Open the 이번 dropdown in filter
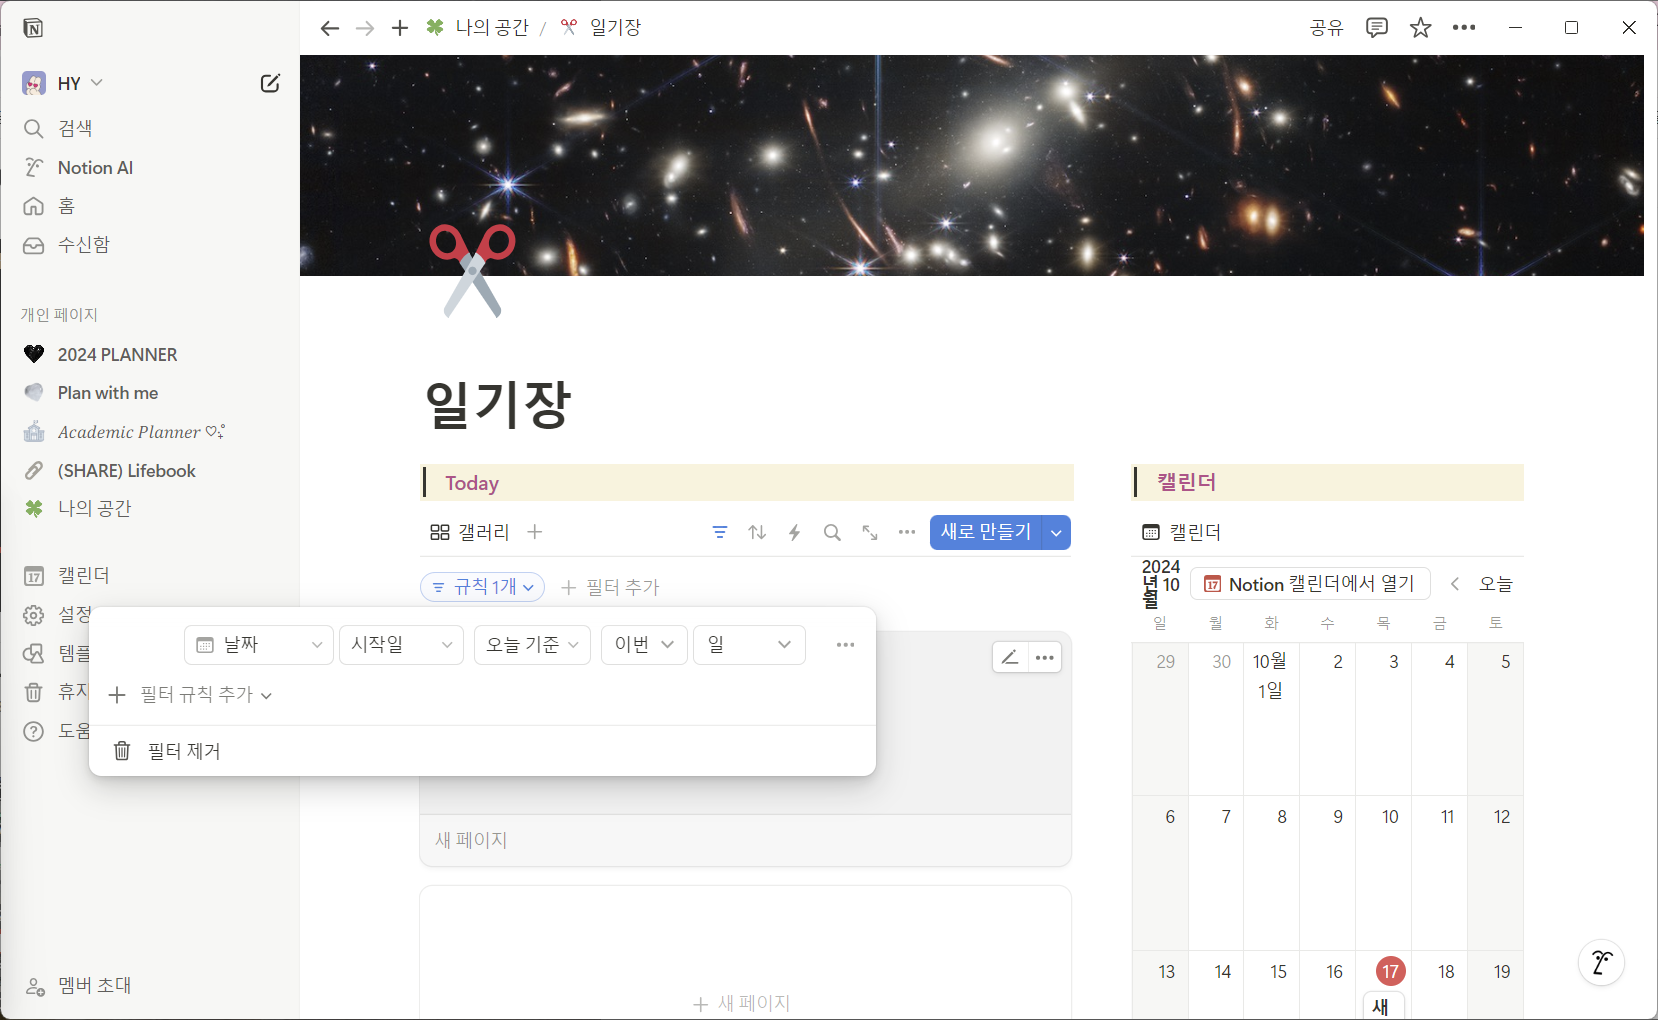This screenshot has width=1658, height=1020. [x=644, y=645]
